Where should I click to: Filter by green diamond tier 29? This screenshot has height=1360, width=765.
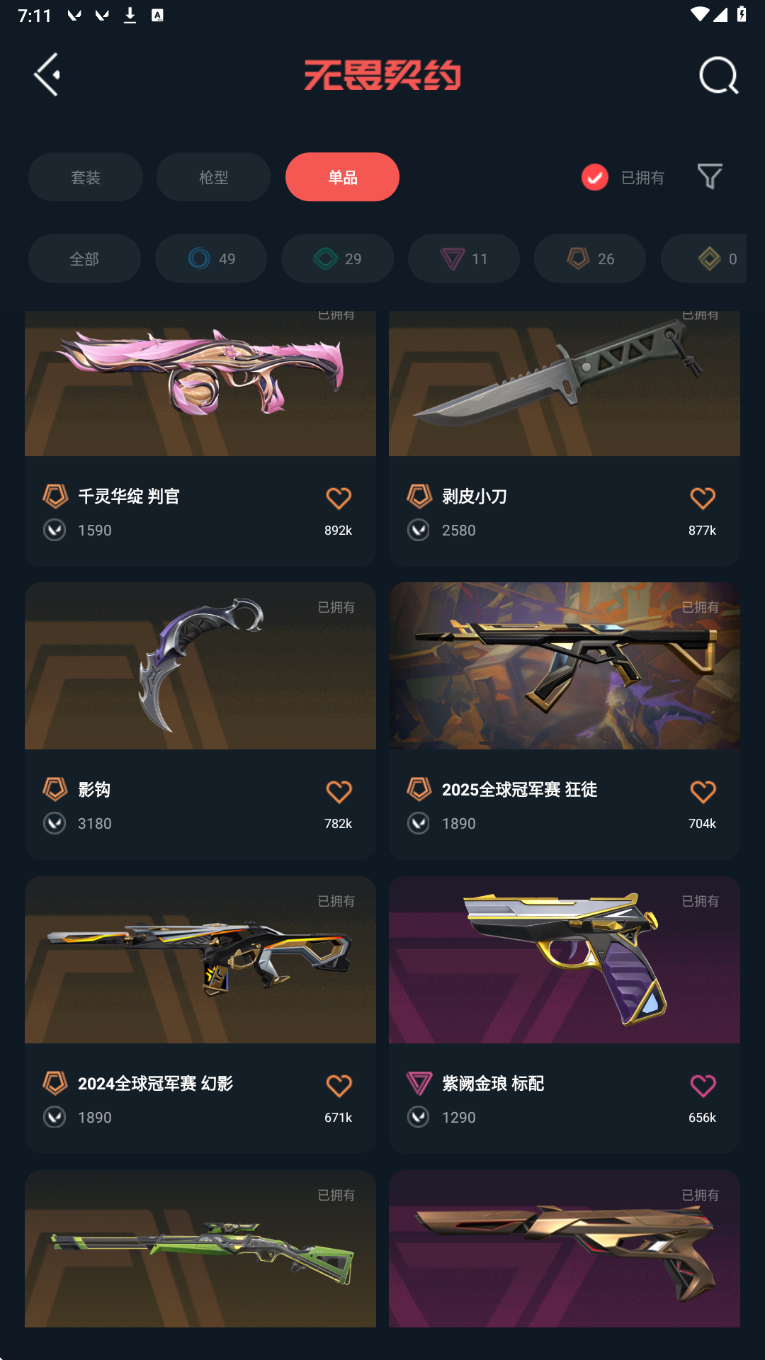[337, 259]
